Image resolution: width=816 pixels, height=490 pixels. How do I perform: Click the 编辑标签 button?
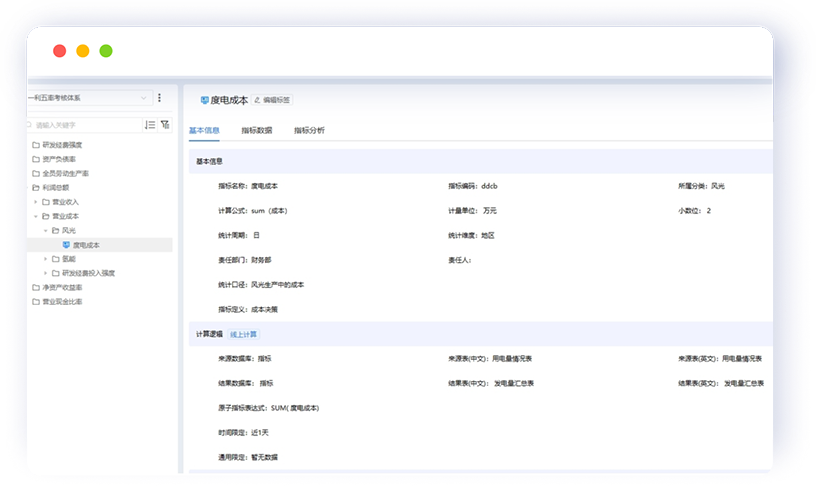click(x=272, y=100)
